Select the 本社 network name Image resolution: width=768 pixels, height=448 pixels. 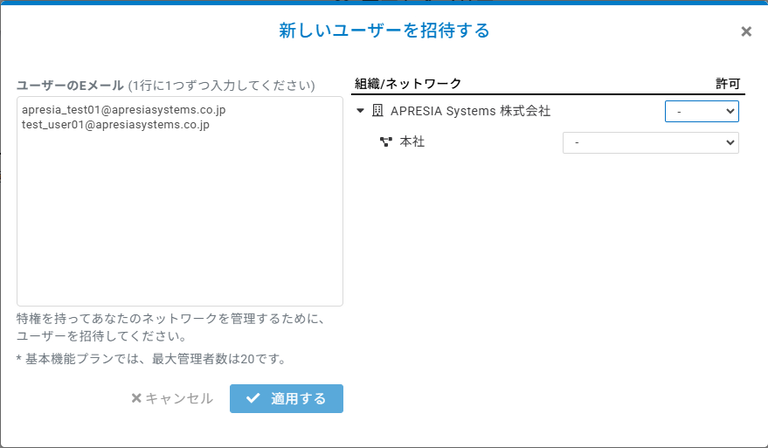pos(412,143)
